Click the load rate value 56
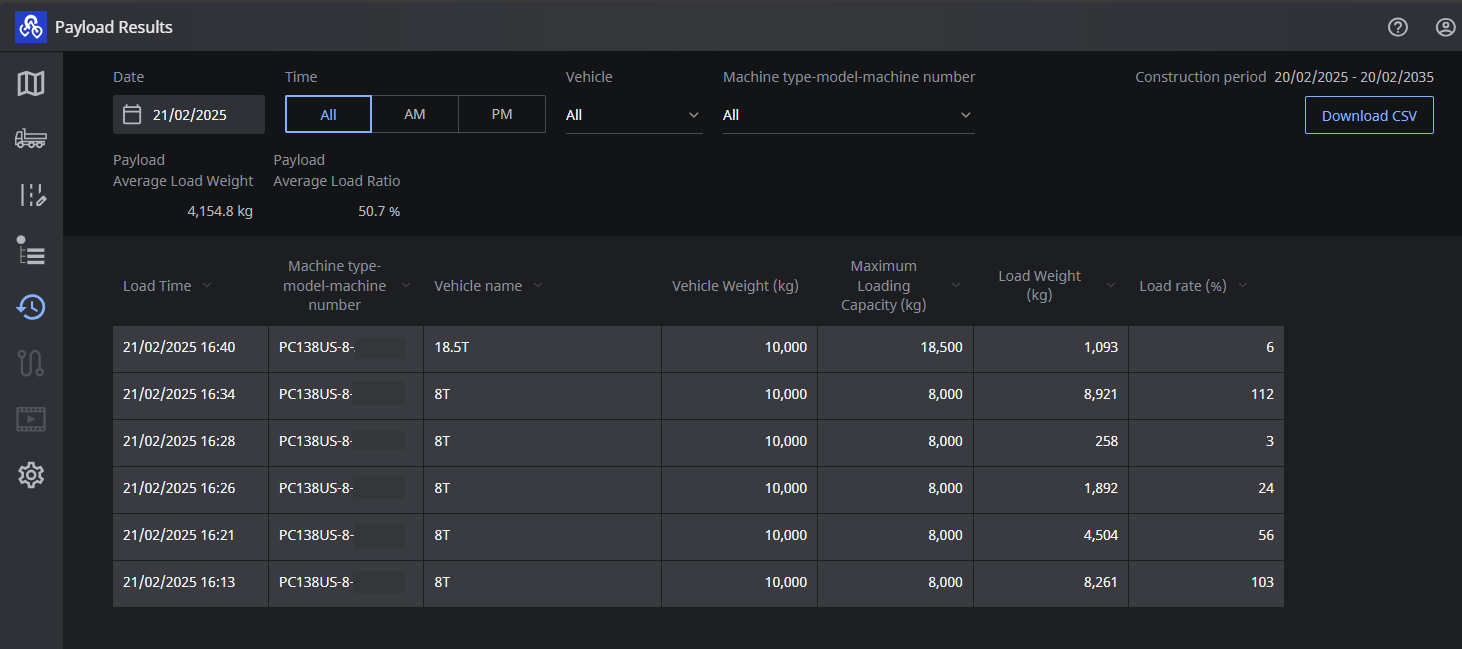The height and width of the screenshot is (649, 1462). click(x=1266, y=536)
